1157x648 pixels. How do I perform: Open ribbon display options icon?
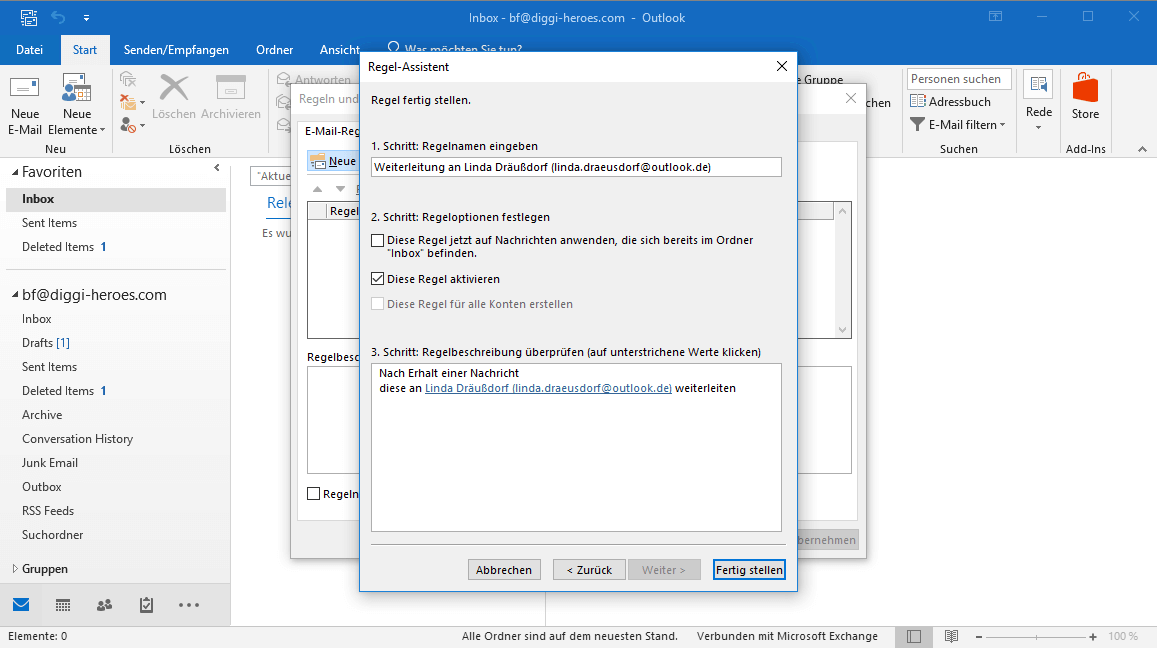point(995,17)
